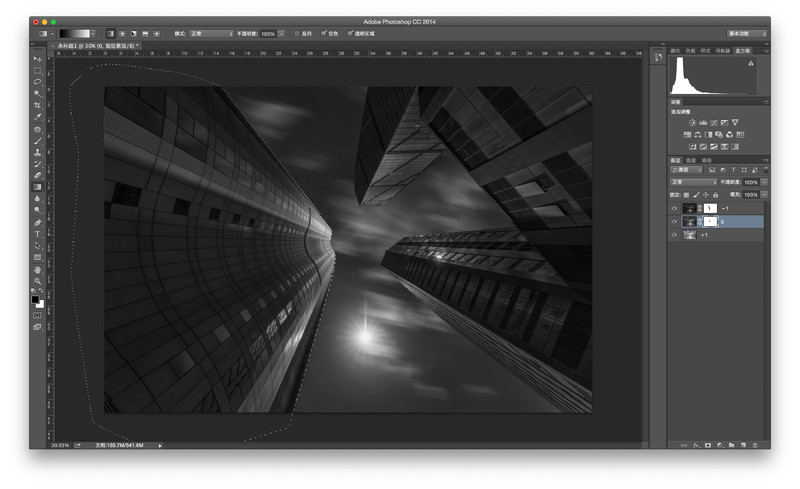Viewport: 800px width, 489px height.
Task: Open the layer filter type dropdown
Action: tap(686, 170)
